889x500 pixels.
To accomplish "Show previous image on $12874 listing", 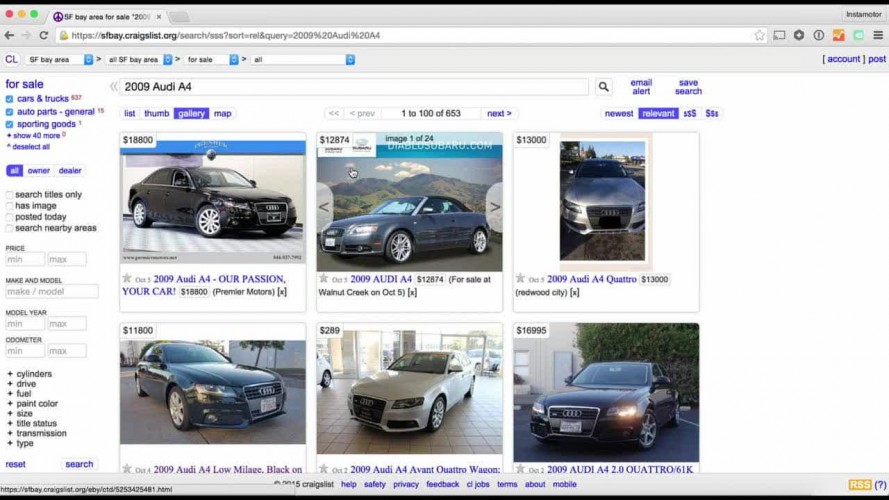I will [324, 207].
